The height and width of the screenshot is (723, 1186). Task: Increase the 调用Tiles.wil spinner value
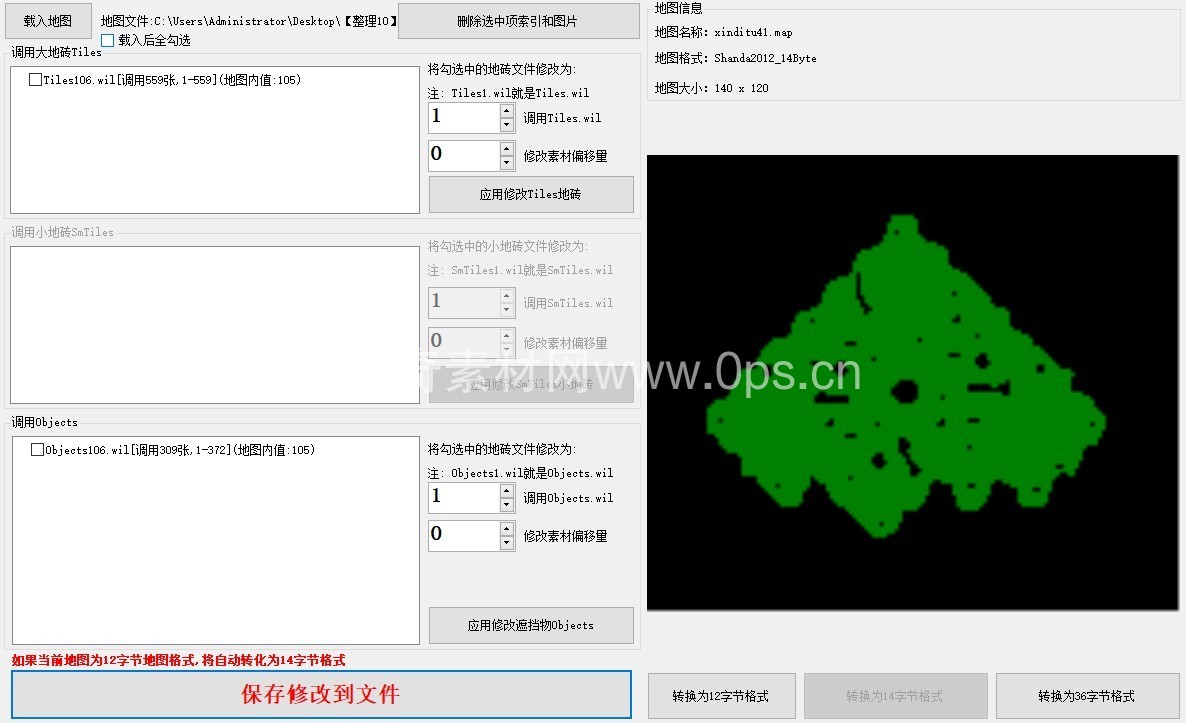[x=507, y=111]
